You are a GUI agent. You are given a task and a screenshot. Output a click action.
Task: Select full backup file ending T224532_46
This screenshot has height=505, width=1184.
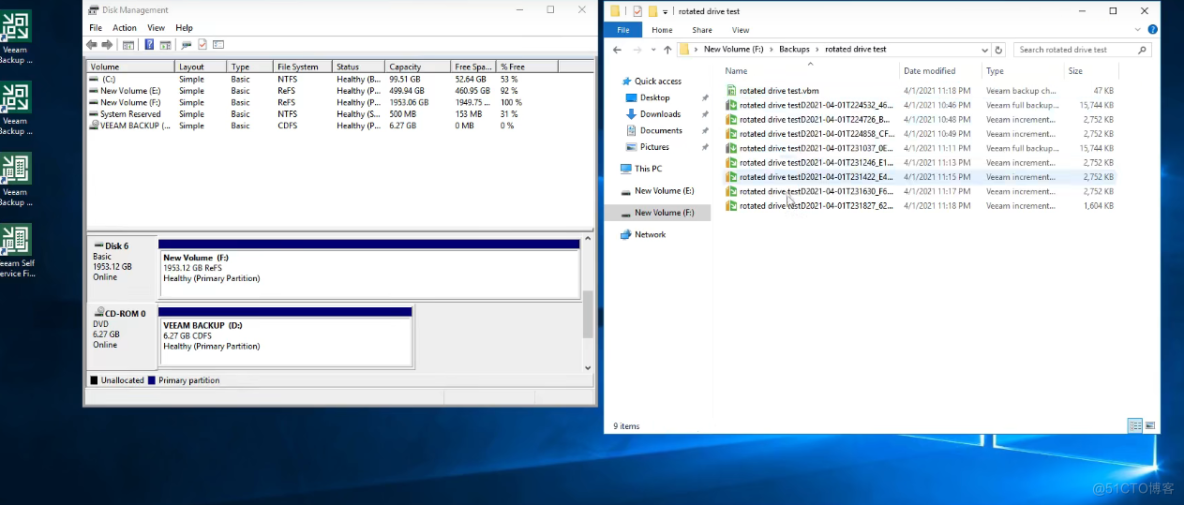pyautogui.click(x=920, y=105)
